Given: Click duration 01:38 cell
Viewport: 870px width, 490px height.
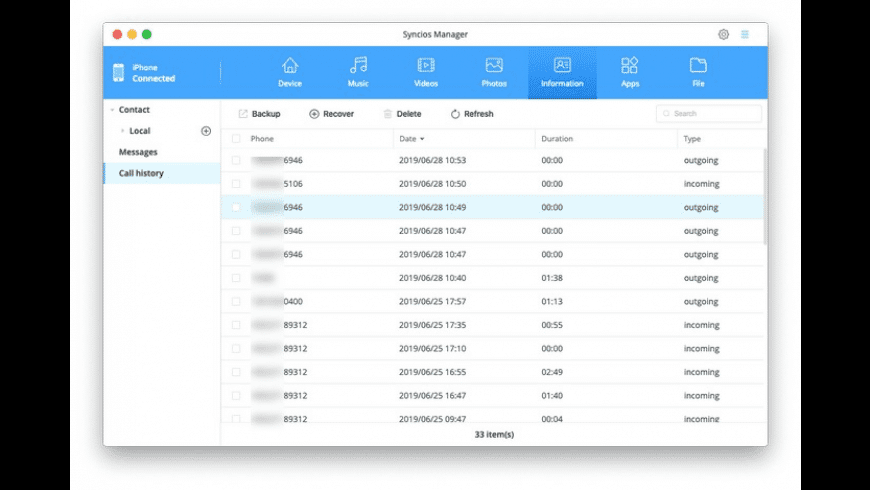Looking at the screenshot, I should tap(552, 278).
